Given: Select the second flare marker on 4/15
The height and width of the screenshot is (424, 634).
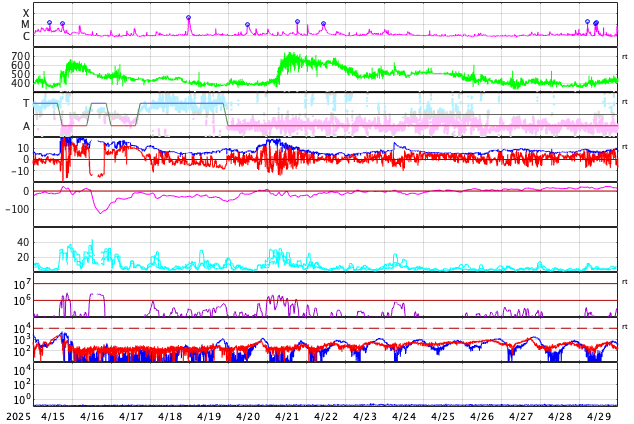Looking at the screenshot, I should [62, 24].
